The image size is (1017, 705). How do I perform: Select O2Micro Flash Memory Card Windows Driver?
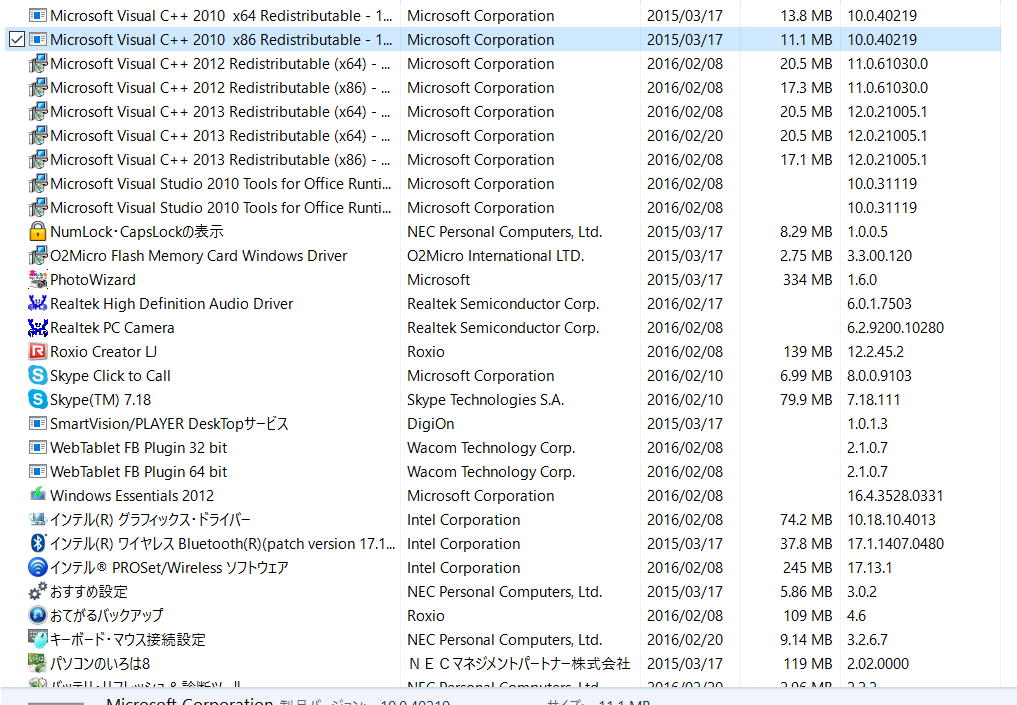(x=198, y=256)
